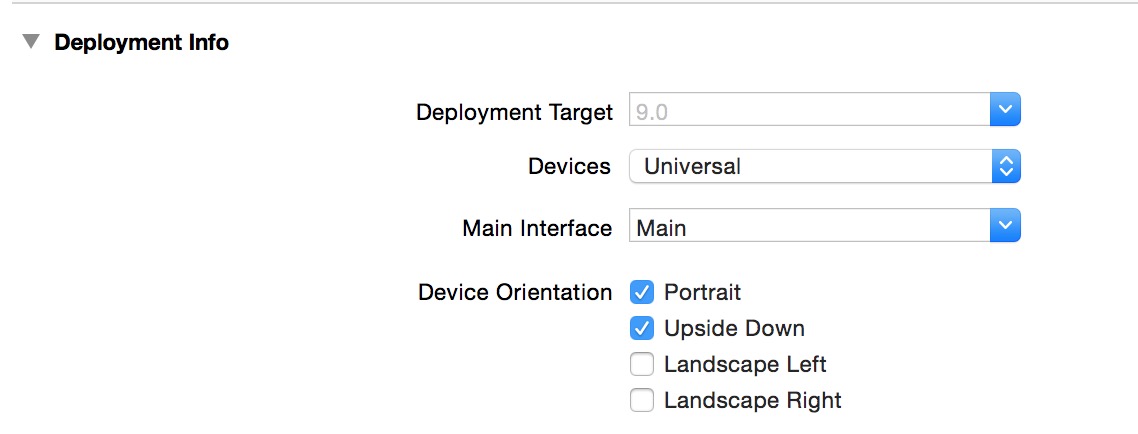The height and width of the screenshot is (434, 1138).
Task: Click the Main Interface field label
Action: 537,228
